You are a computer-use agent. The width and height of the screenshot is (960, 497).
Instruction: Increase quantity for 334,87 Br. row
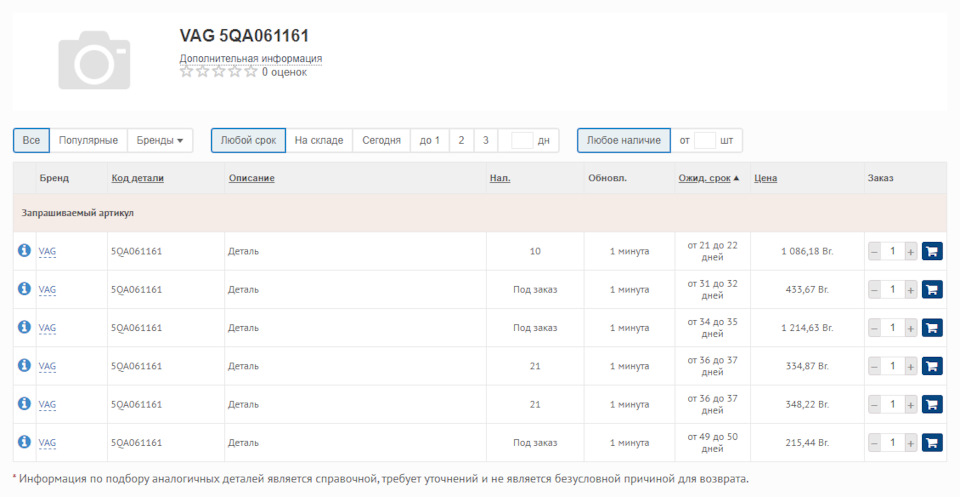tap(910, 367)
